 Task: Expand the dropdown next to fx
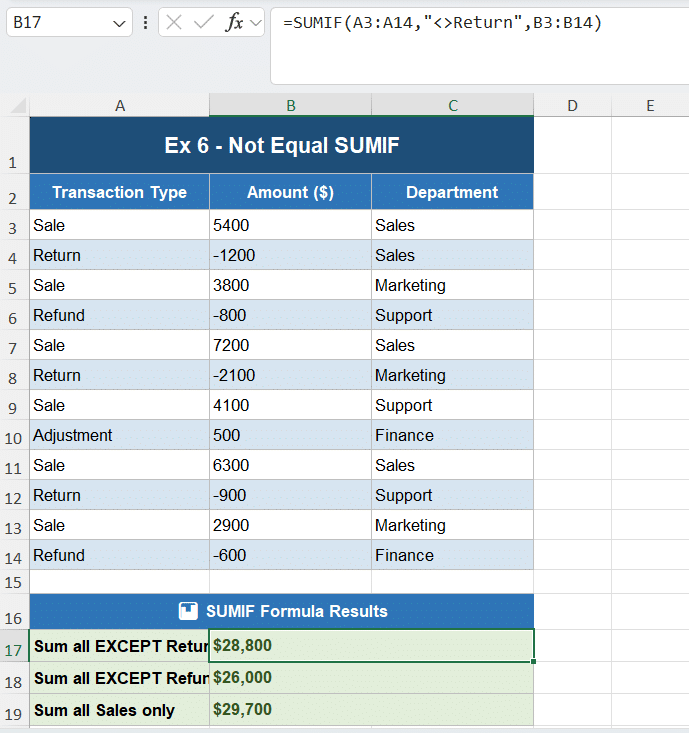[x=256, y=22]
